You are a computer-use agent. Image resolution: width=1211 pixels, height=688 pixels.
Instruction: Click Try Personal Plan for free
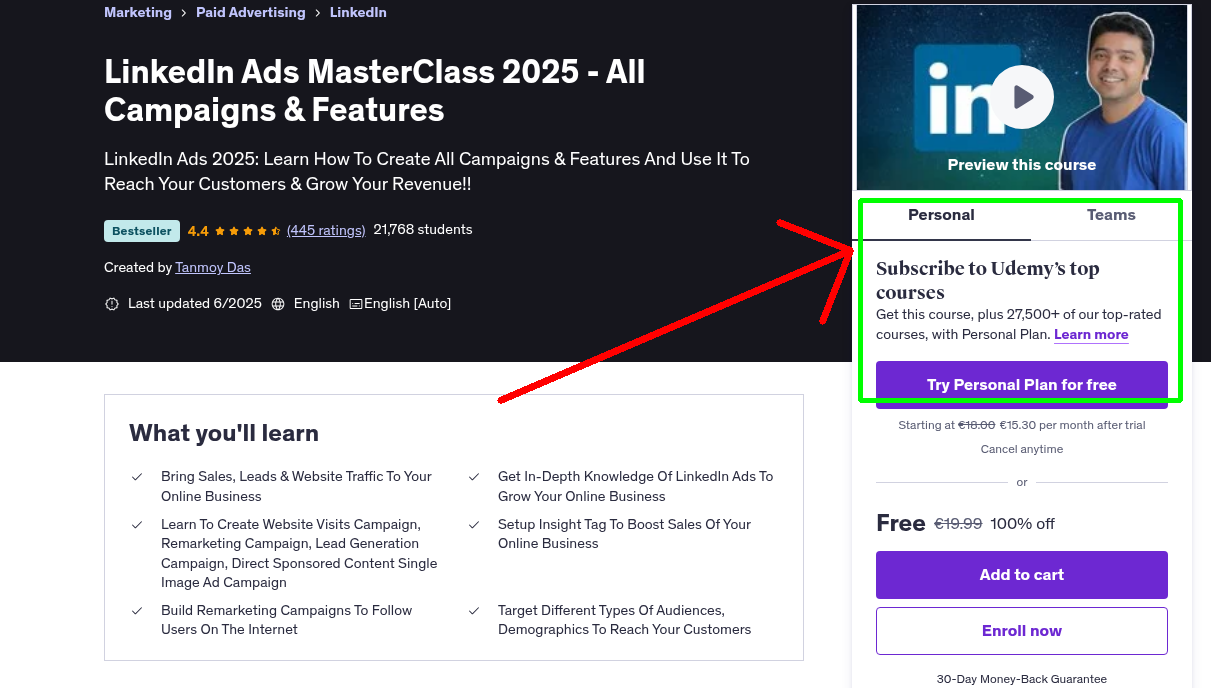(1022, 385)
